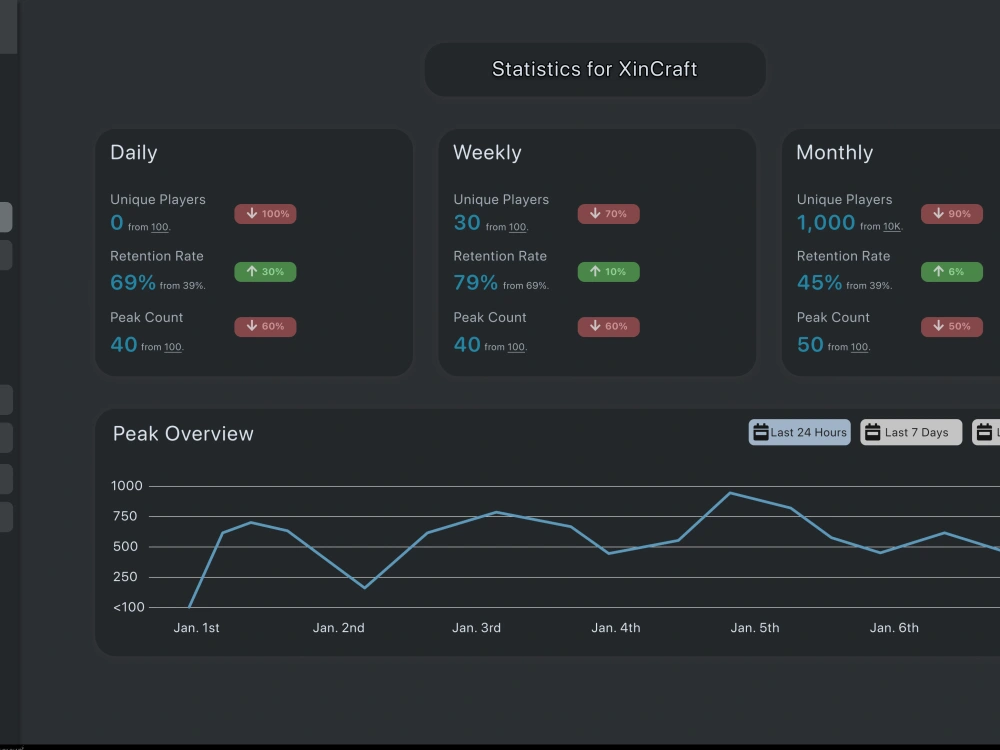Image resolution: width=1000 pixels, height=750 pixels.
Task: Click the 1000 y-axis label
Action: pos(127,486)
